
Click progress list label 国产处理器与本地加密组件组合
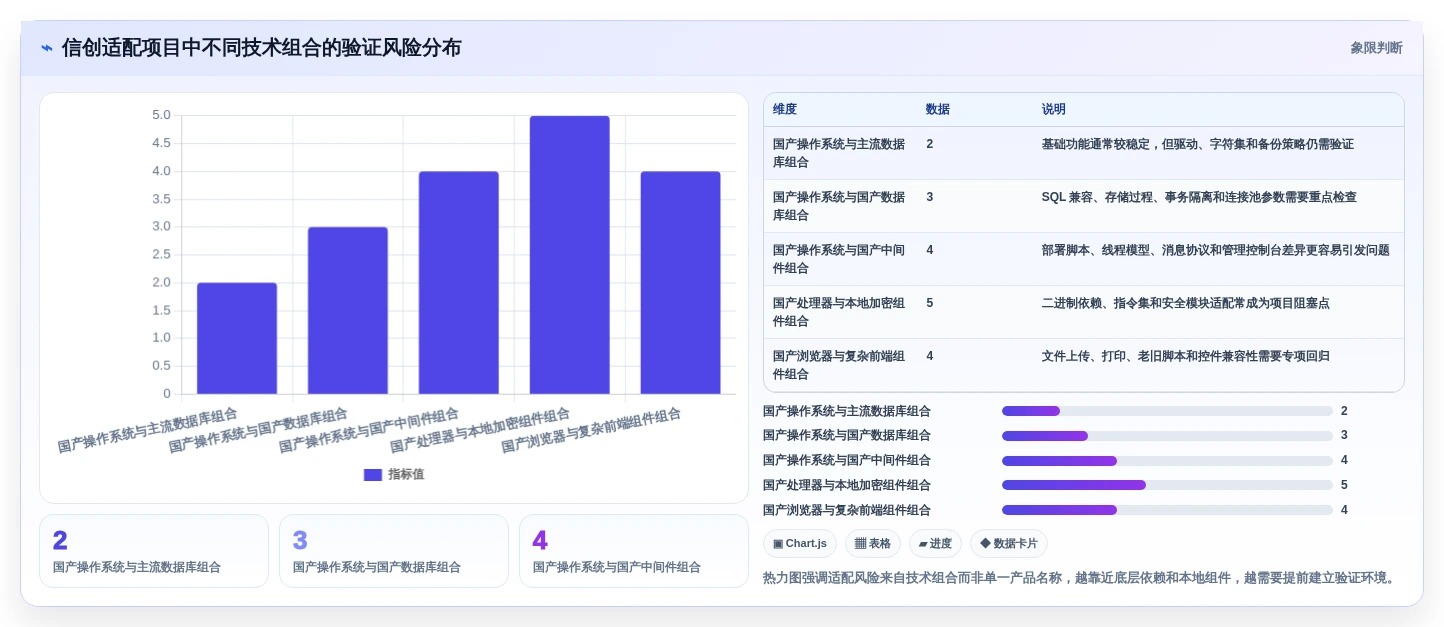point(847,485)
